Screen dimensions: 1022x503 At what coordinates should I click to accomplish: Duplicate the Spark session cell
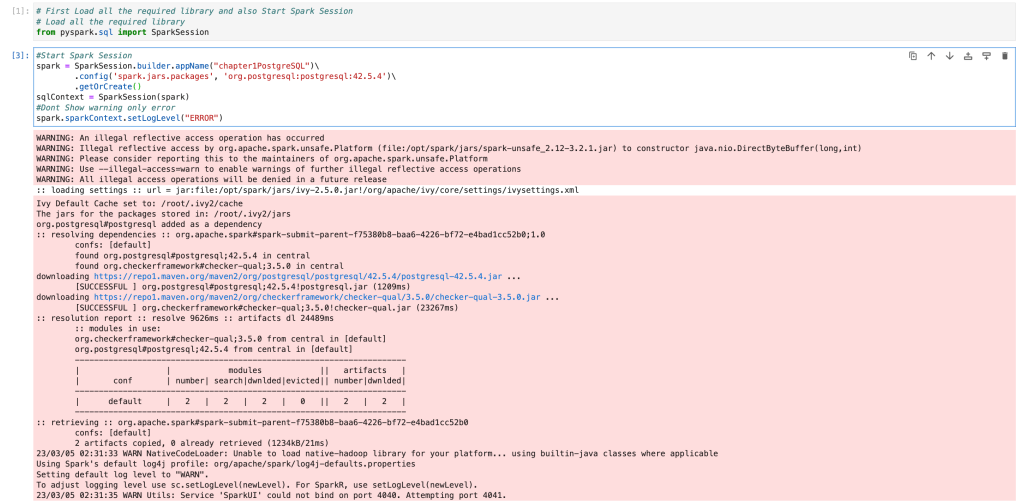click(913, 56)
